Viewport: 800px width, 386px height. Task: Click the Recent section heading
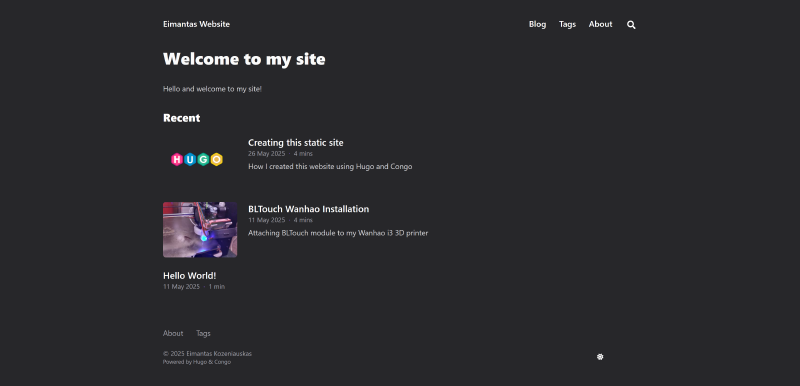(x=182, y=118)
